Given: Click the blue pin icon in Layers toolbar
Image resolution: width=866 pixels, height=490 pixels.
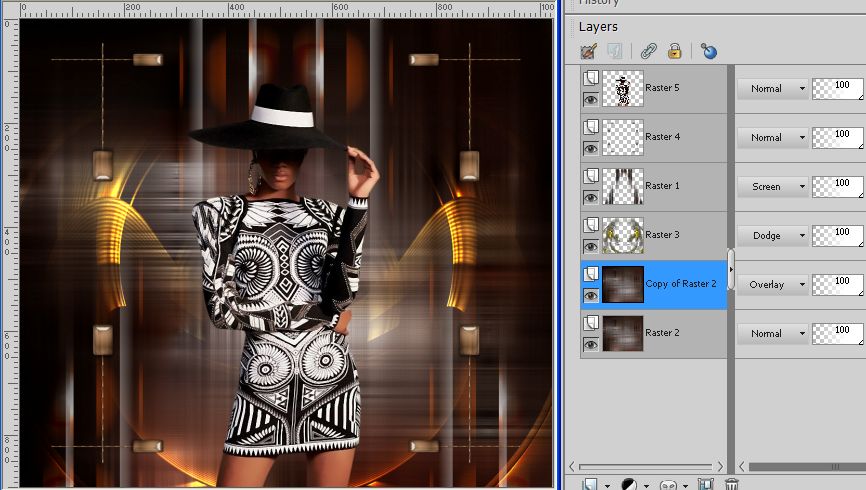Looking at the screenshot, I should pos(709,51).
